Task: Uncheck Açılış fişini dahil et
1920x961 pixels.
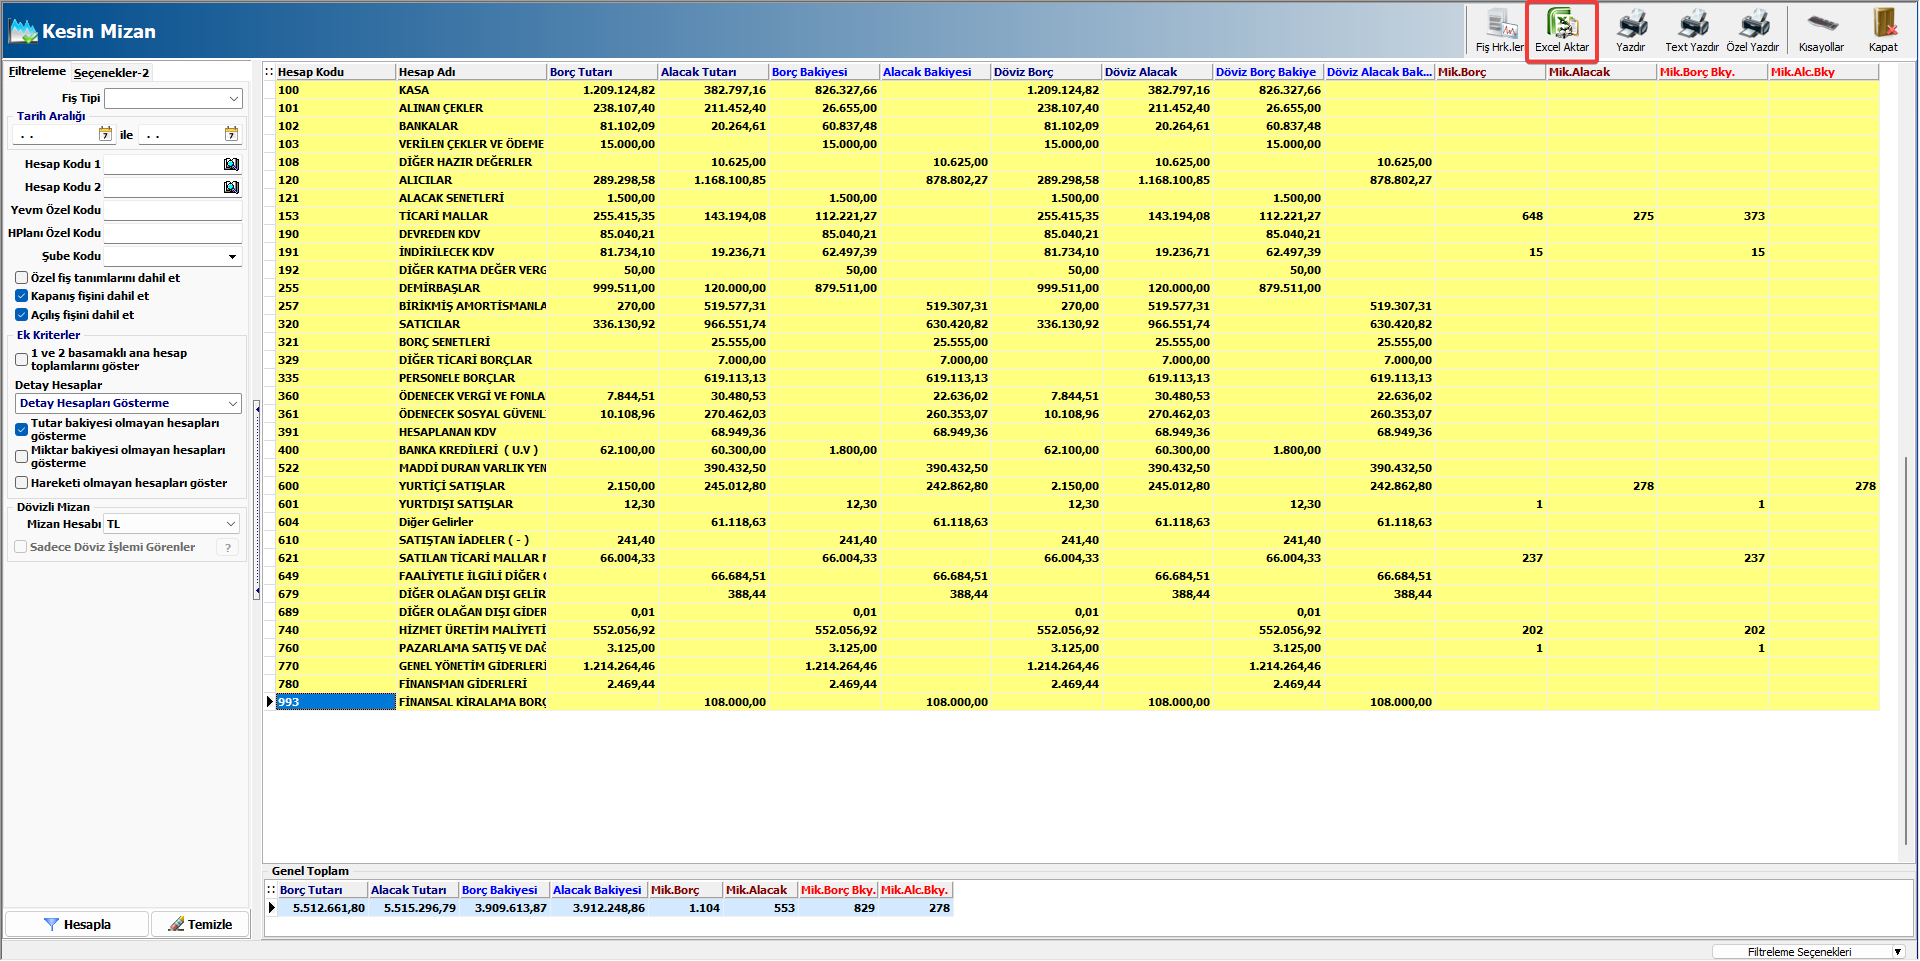Action: [x=21, y=315]
